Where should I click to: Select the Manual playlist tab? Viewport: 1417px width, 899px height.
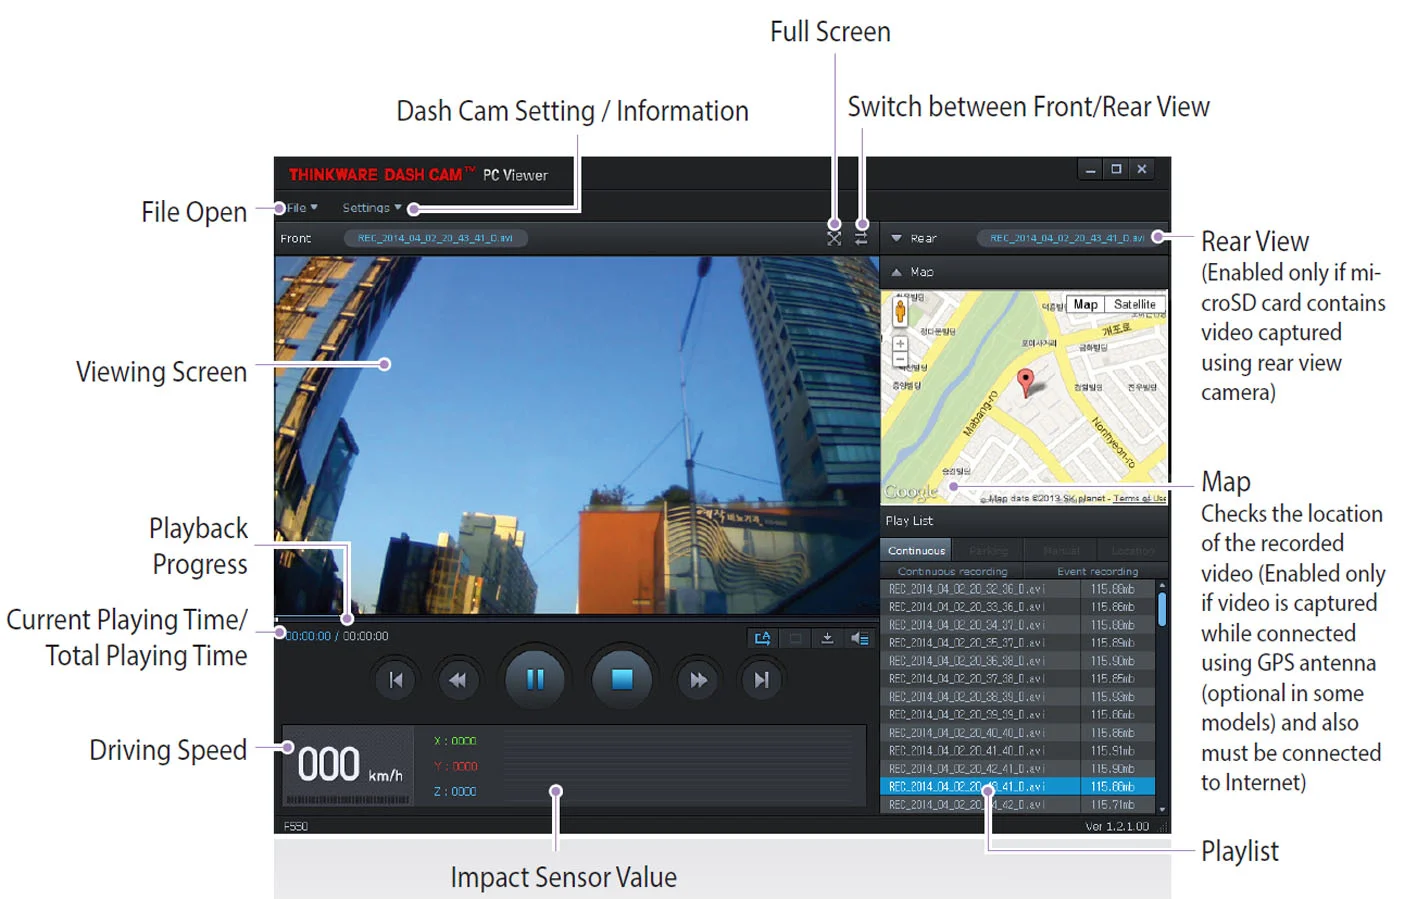coord(1061,550)
